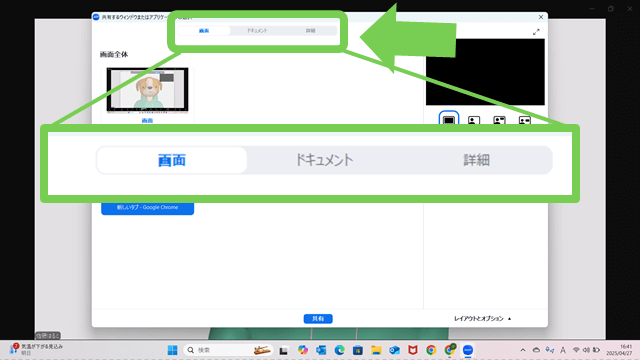Viewport: 640px width, 360px height.
Task: Open Outlook from the taskbar
Action: tap(321, 350)
